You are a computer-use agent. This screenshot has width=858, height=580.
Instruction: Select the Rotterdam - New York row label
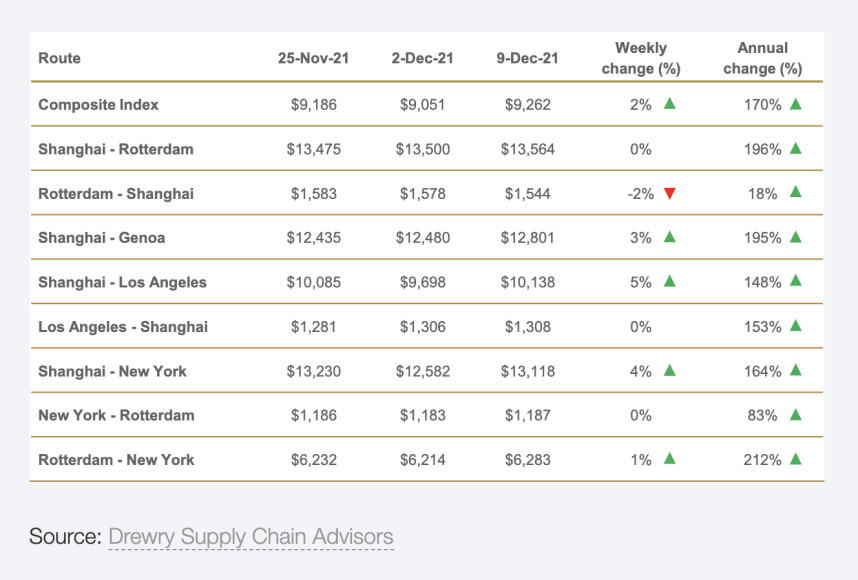[x=116, y=460]
